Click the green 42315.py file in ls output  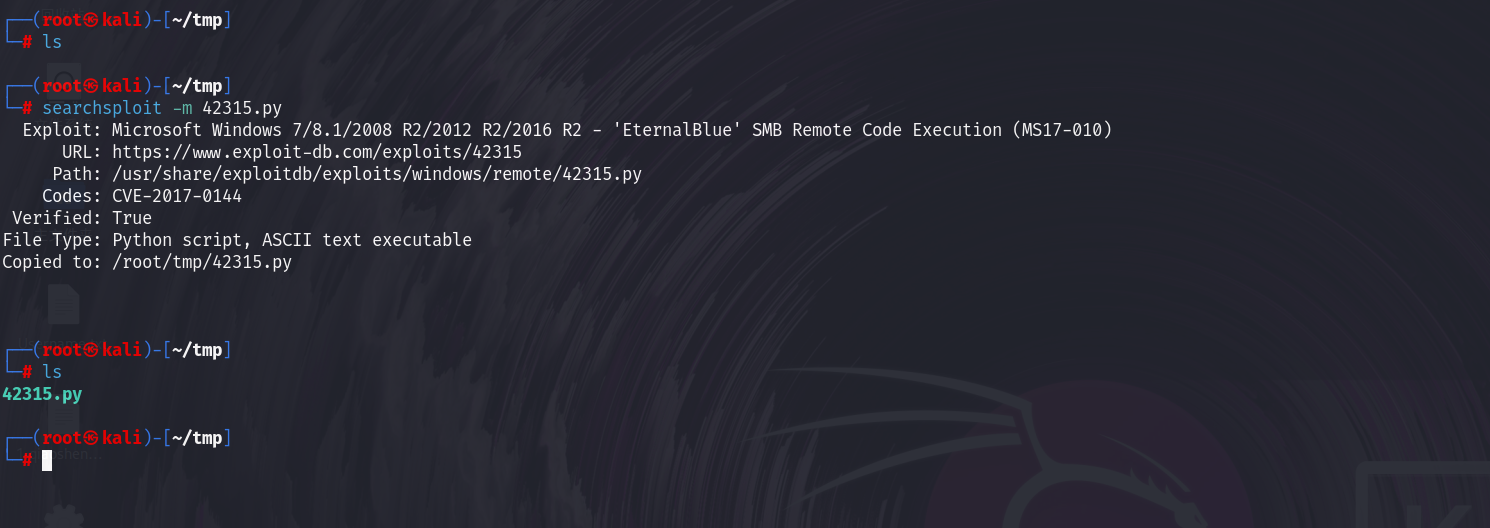42,394
